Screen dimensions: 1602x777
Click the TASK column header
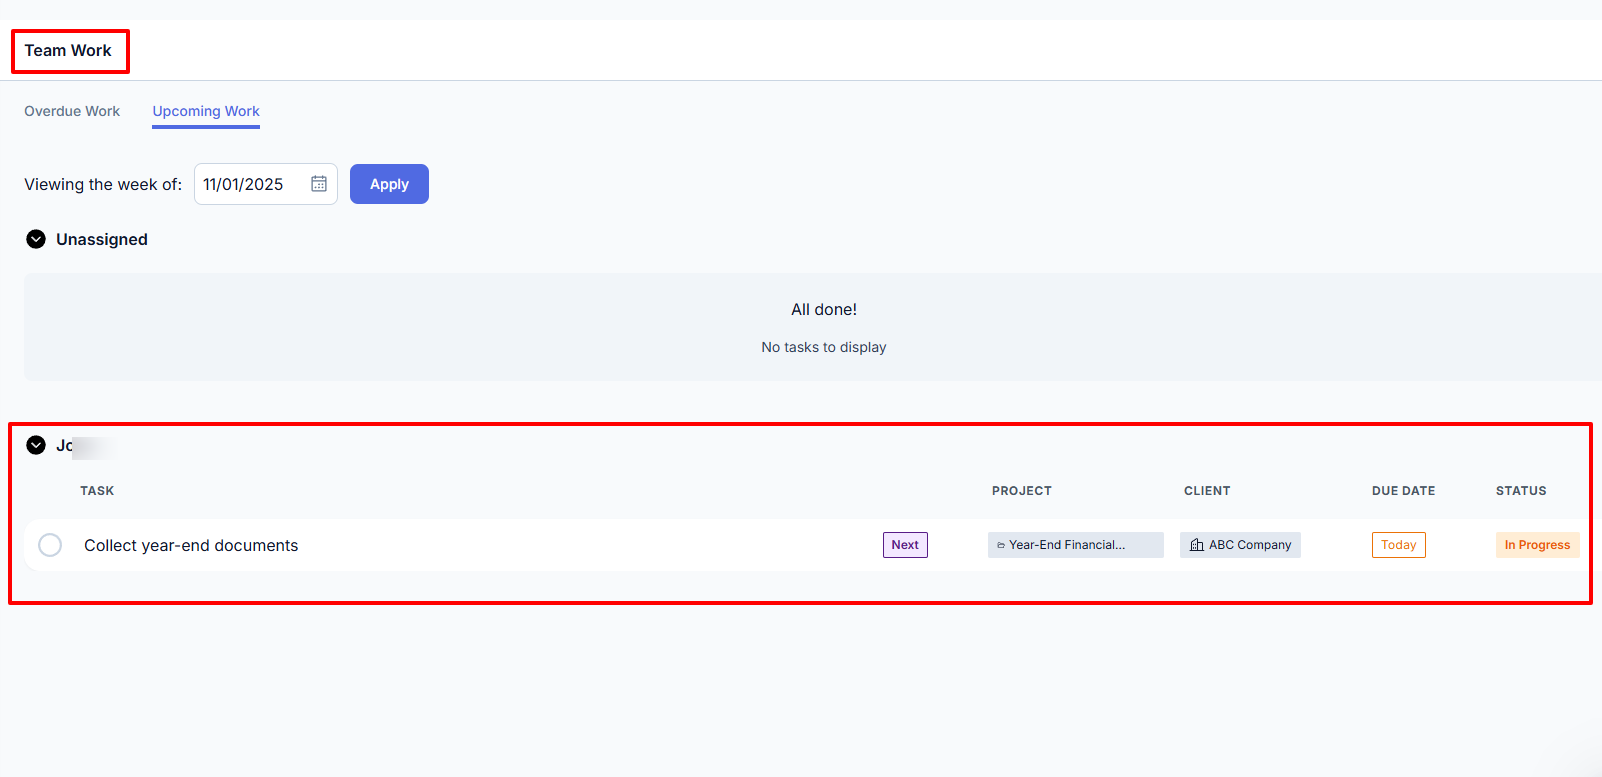point(97,491)
